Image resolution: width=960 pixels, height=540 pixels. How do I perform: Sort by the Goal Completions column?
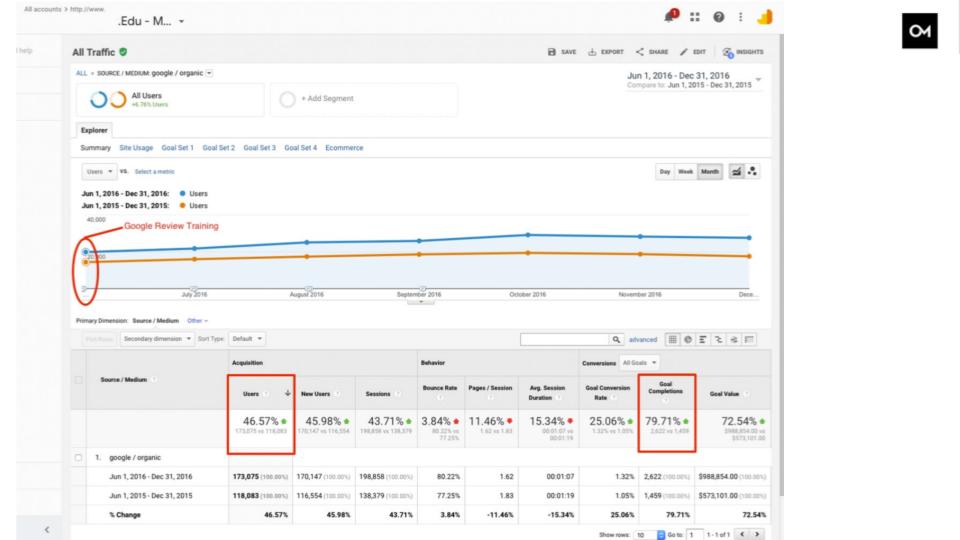(666, 388)
